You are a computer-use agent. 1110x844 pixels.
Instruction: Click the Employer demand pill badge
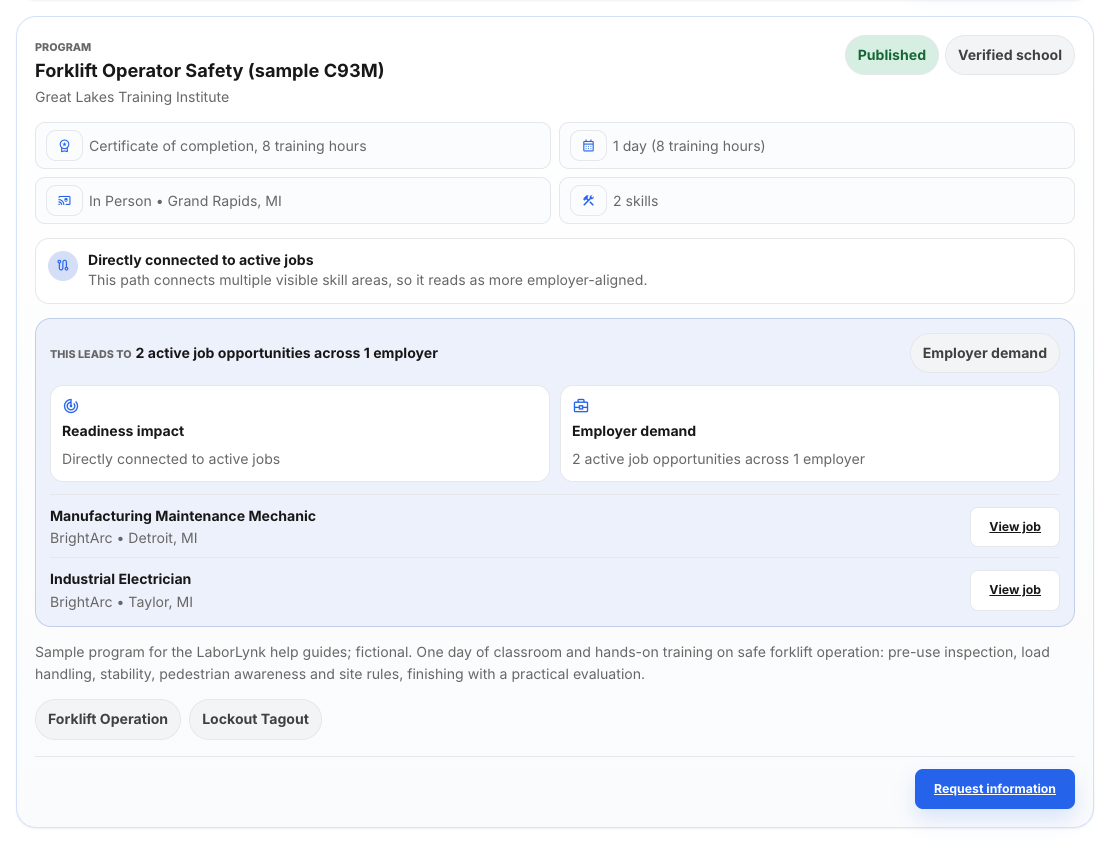point(984,353)
